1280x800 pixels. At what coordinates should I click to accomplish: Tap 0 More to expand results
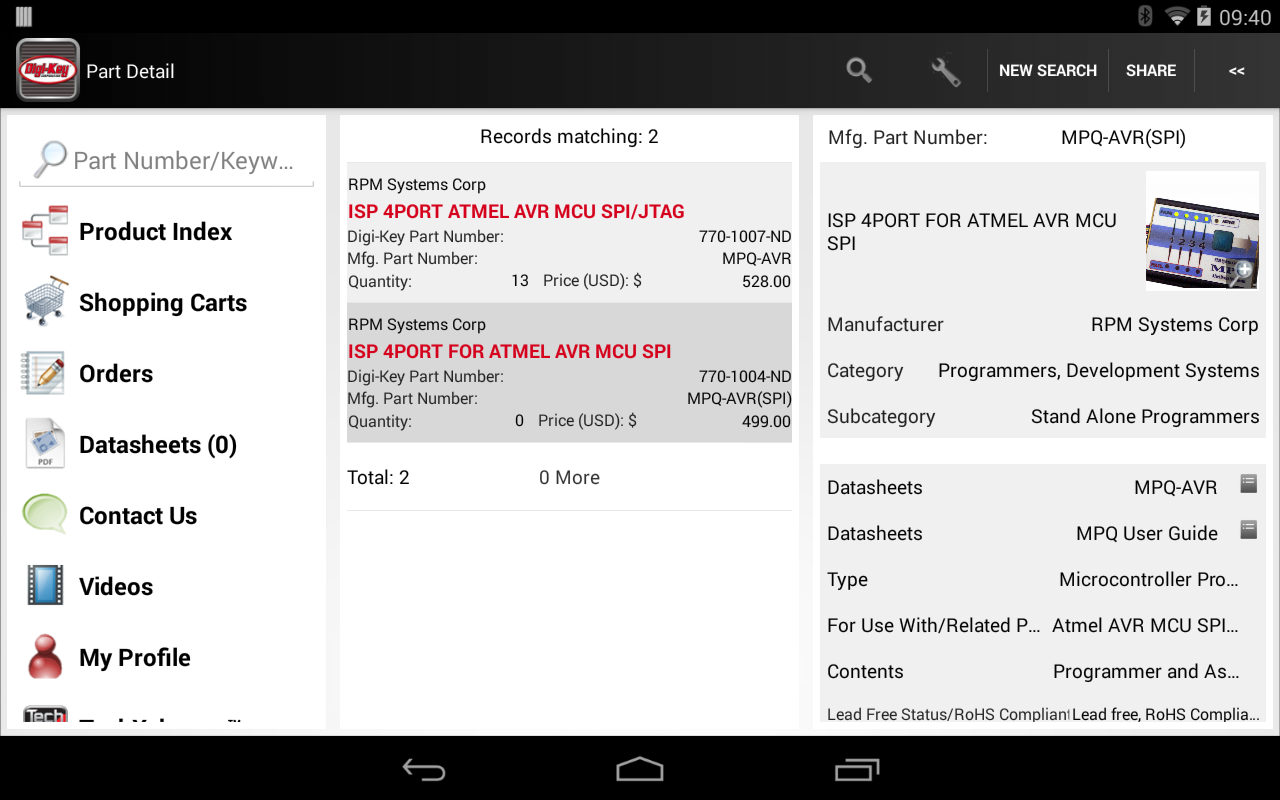[x=569, y=477]
